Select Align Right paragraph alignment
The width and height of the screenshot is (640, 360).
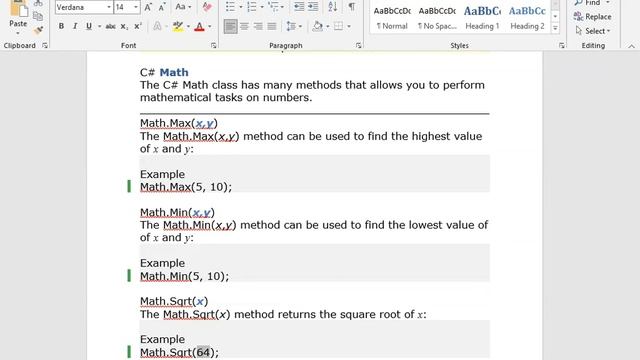click(258, 27)
